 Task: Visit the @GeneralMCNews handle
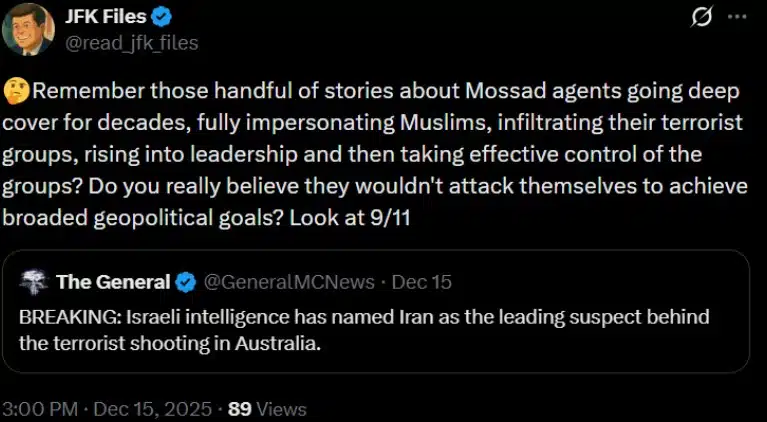[x=288, y=282]
